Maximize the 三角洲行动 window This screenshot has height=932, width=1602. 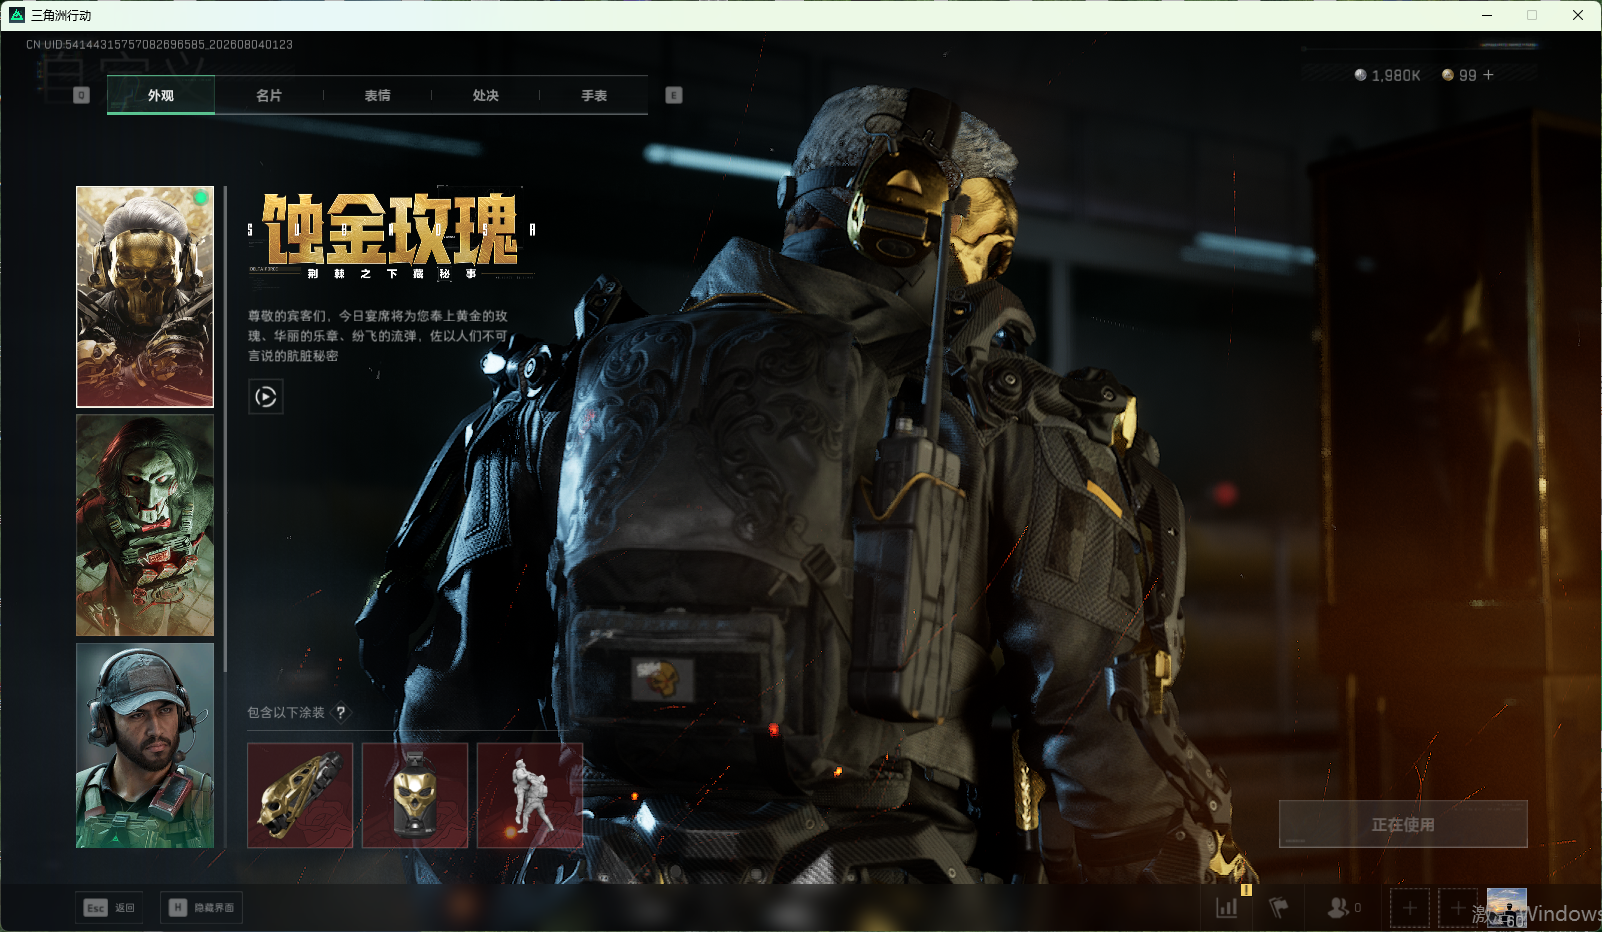pyautogui.click(x=1532, y=15)
